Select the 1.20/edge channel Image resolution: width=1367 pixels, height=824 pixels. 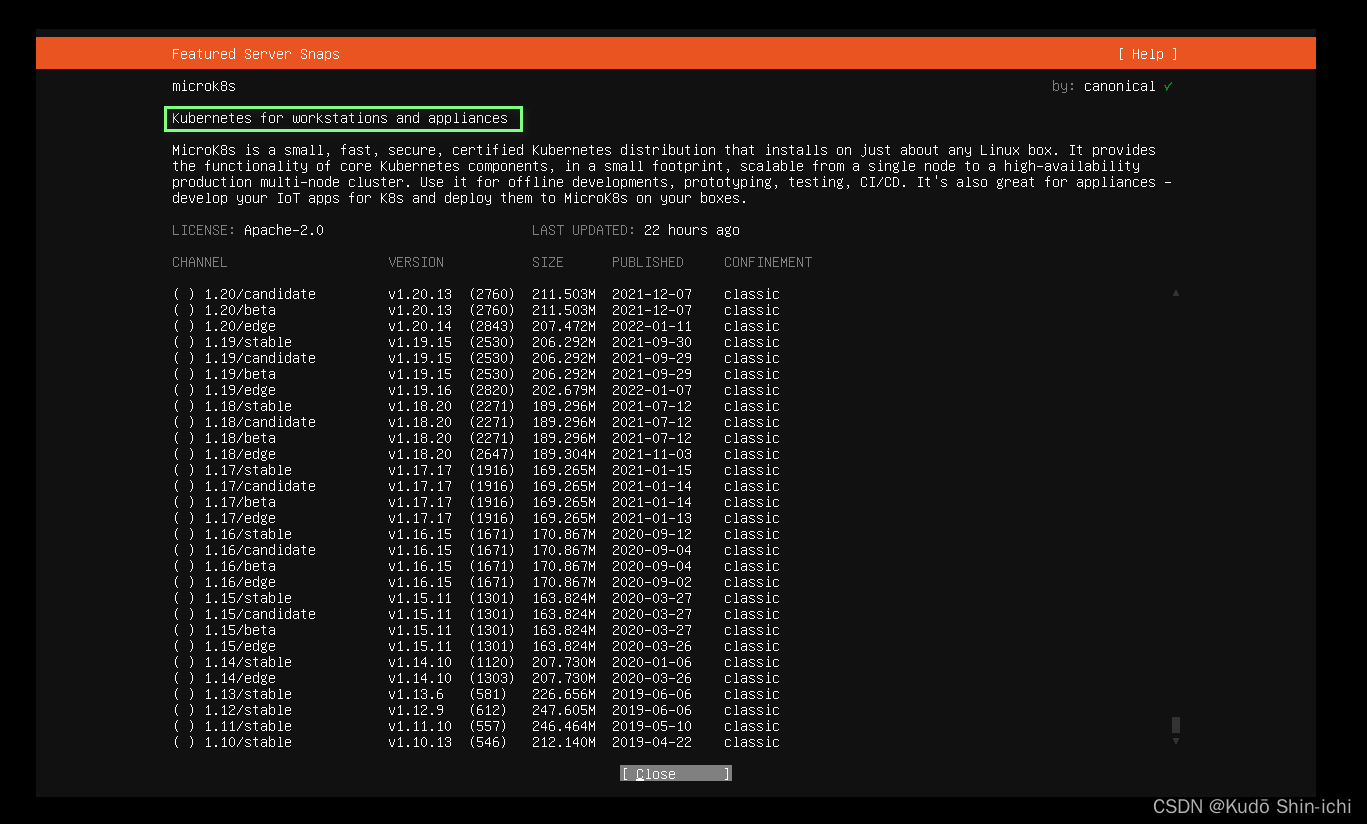tap(476, 326)
